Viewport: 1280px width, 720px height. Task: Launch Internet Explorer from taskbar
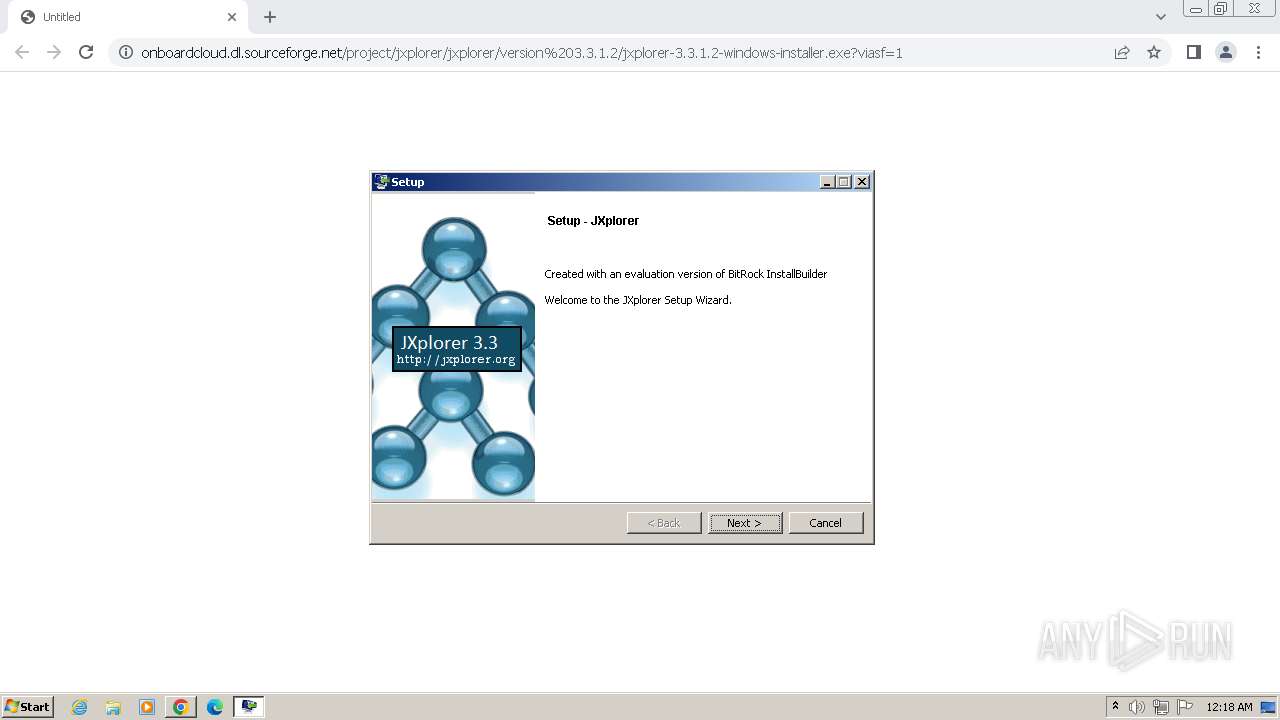click(x=79, y=707)
